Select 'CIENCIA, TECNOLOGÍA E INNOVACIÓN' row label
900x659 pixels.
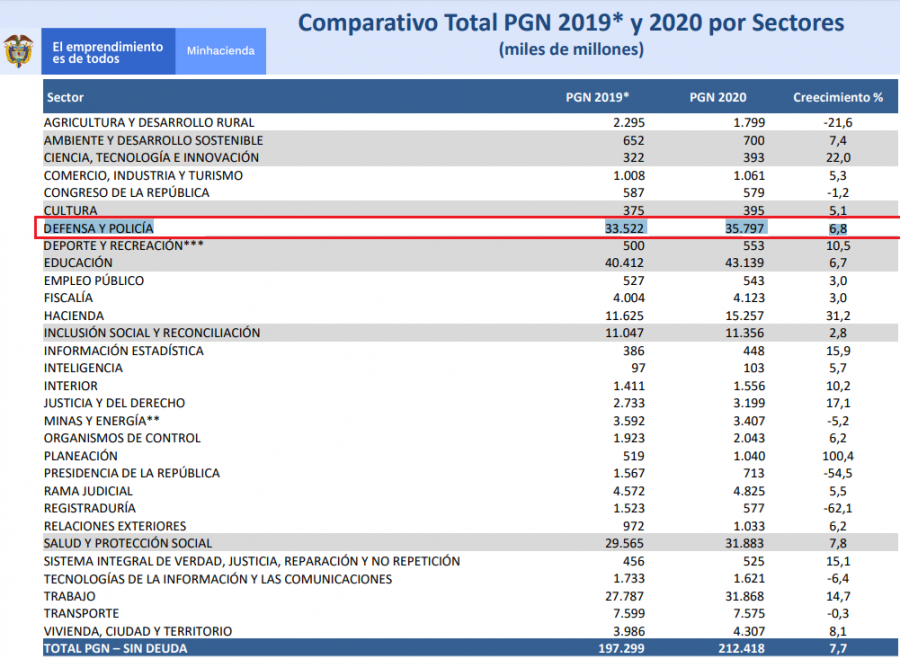point(151,158)
